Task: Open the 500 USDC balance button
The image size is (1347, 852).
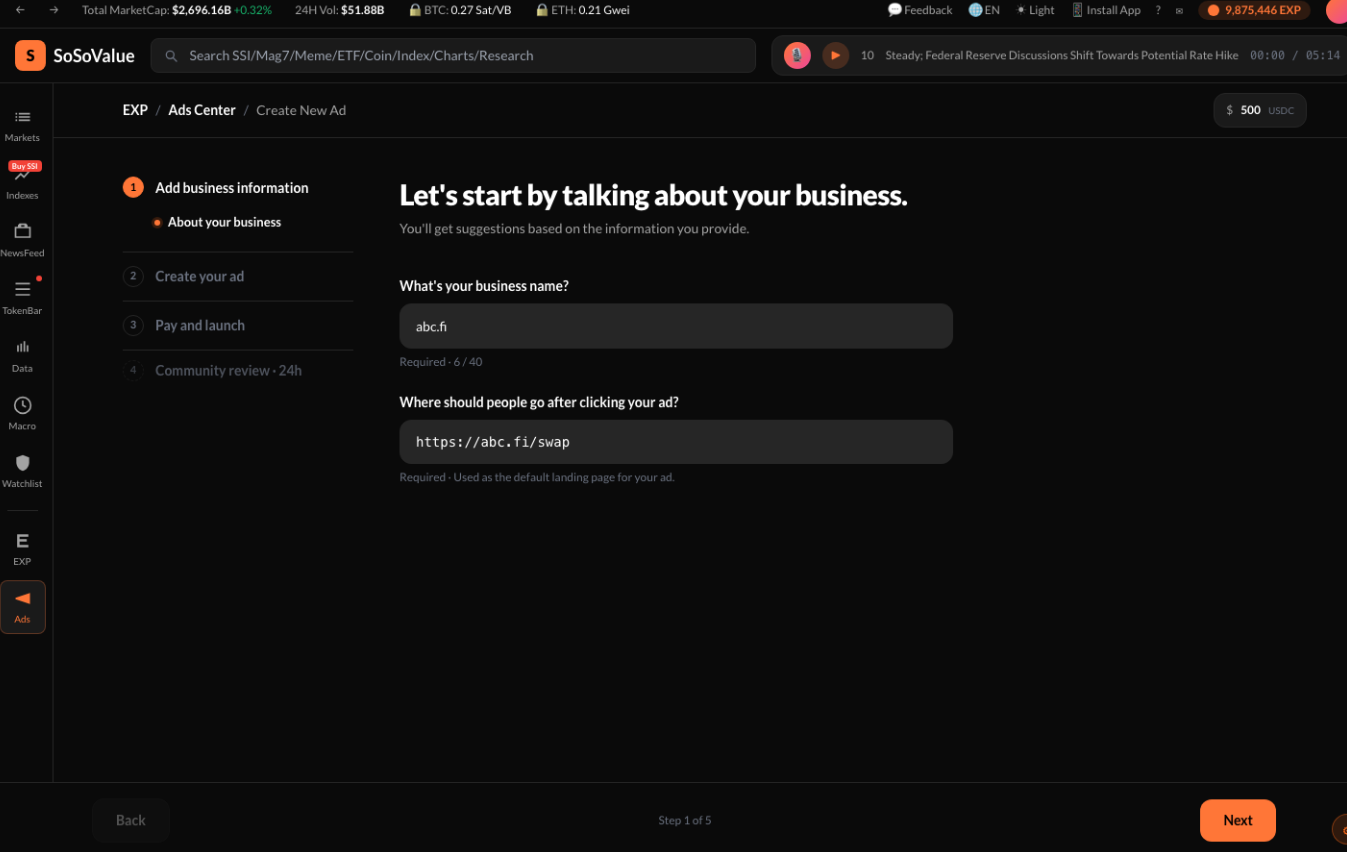Action: 1260,110
